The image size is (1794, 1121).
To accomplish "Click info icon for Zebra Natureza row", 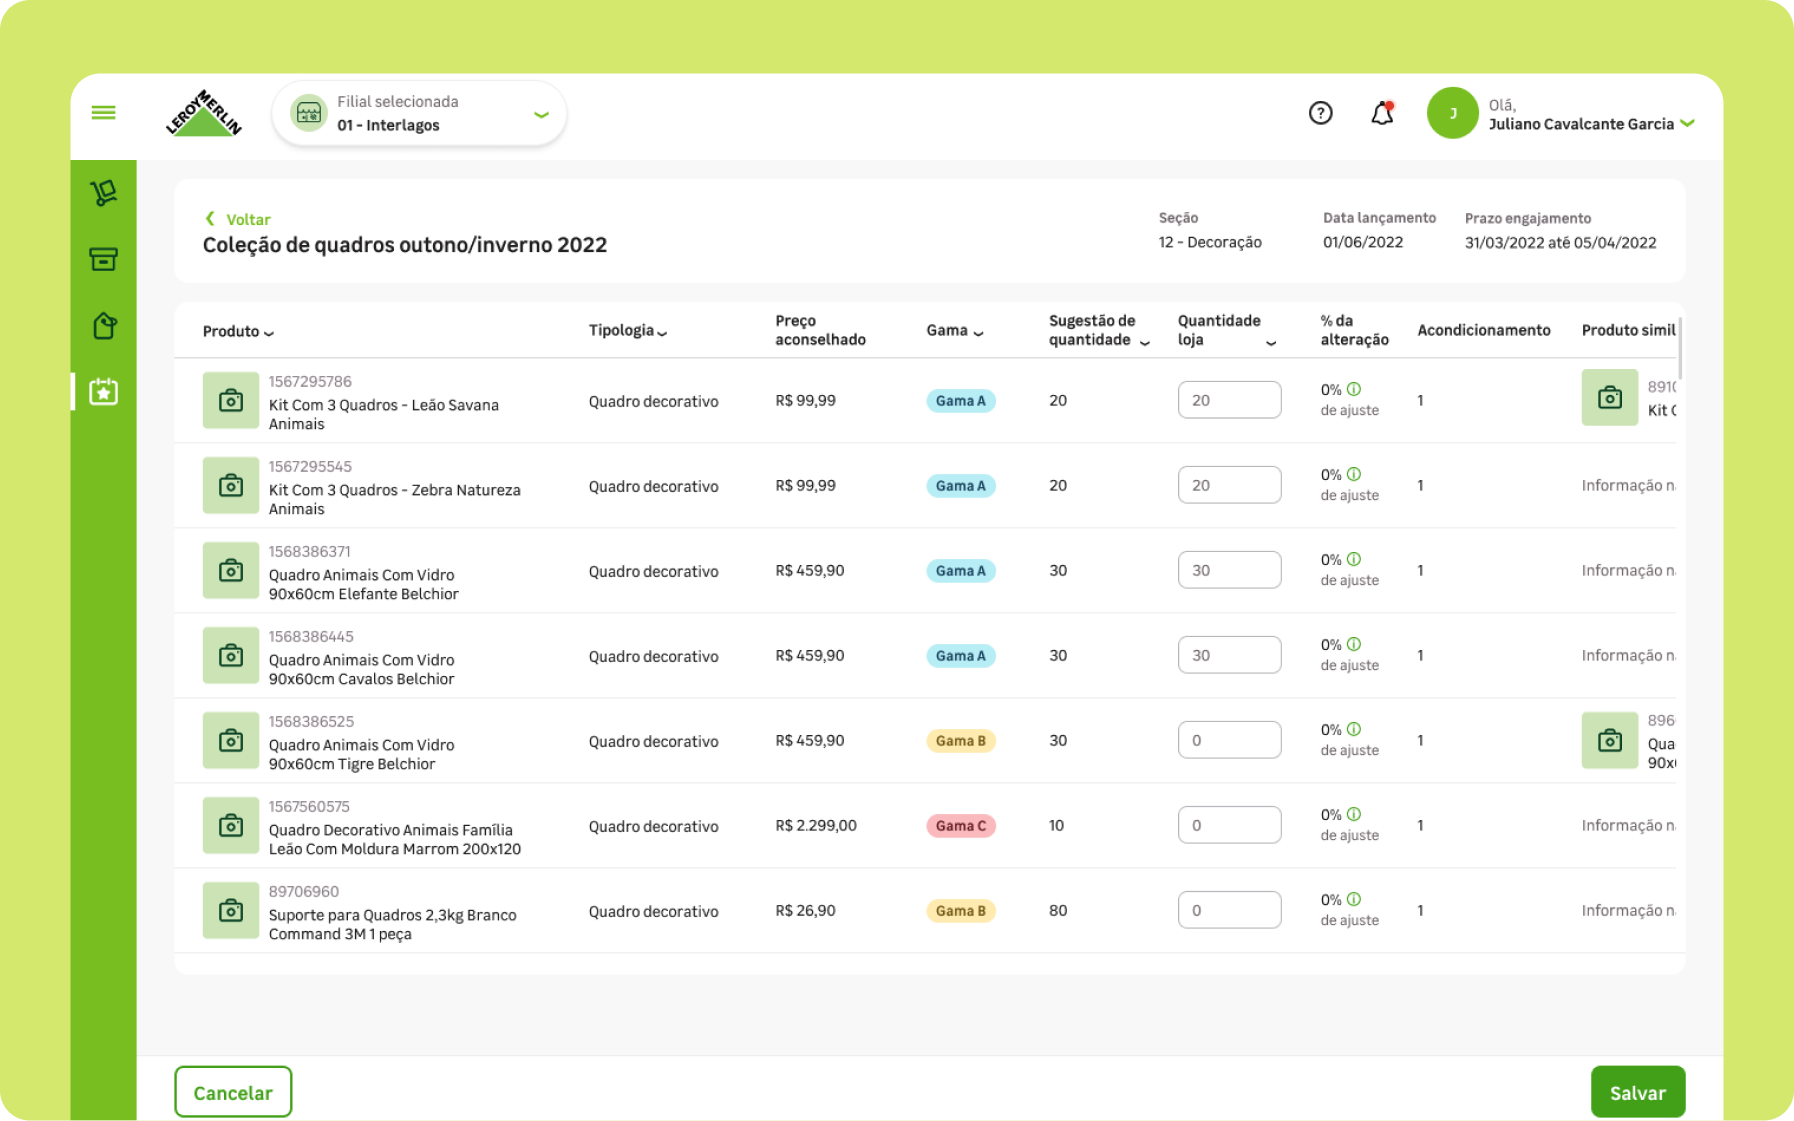I will point(1354,474).
